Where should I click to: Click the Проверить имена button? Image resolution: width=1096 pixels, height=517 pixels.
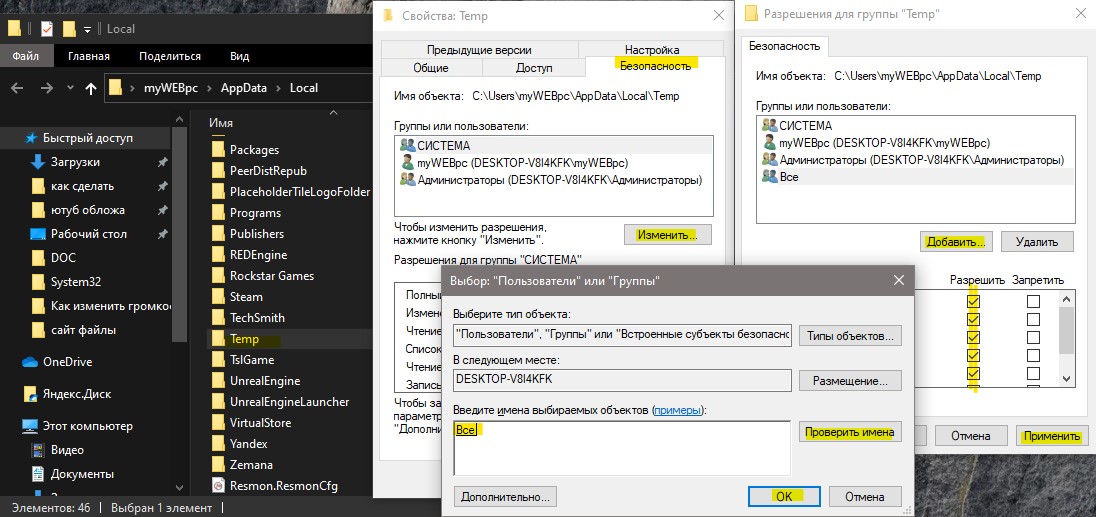coord(850,432)
